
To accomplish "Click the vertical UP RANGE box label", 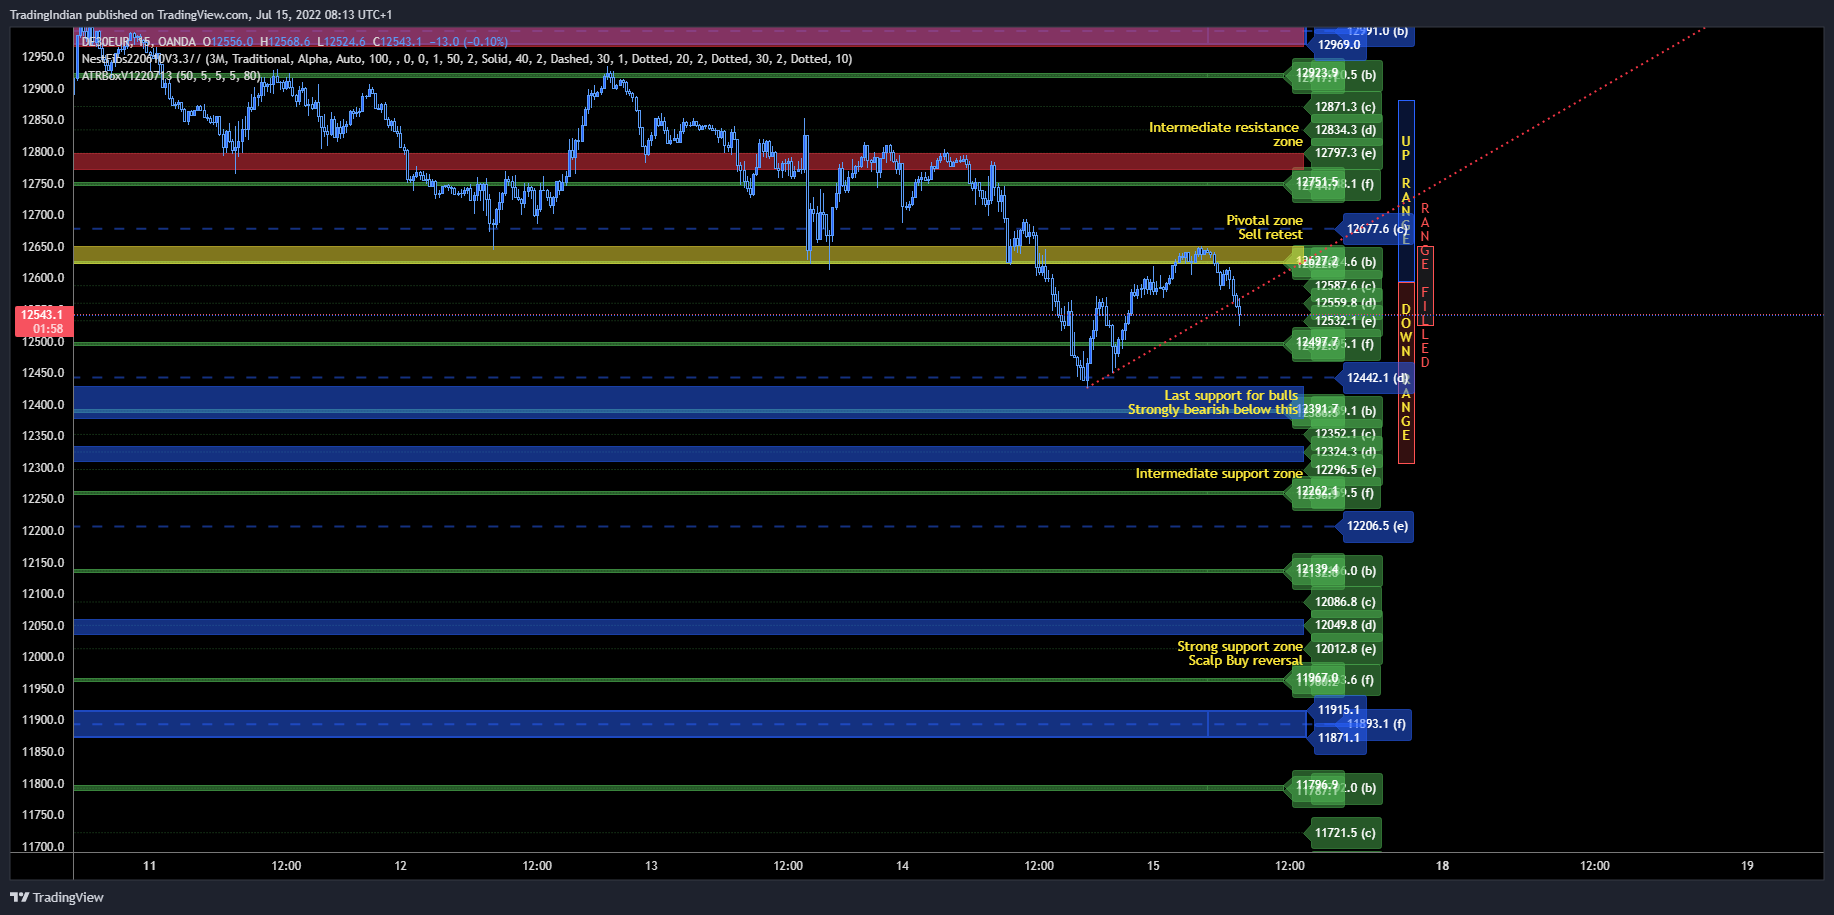I will coord(1406,190).
